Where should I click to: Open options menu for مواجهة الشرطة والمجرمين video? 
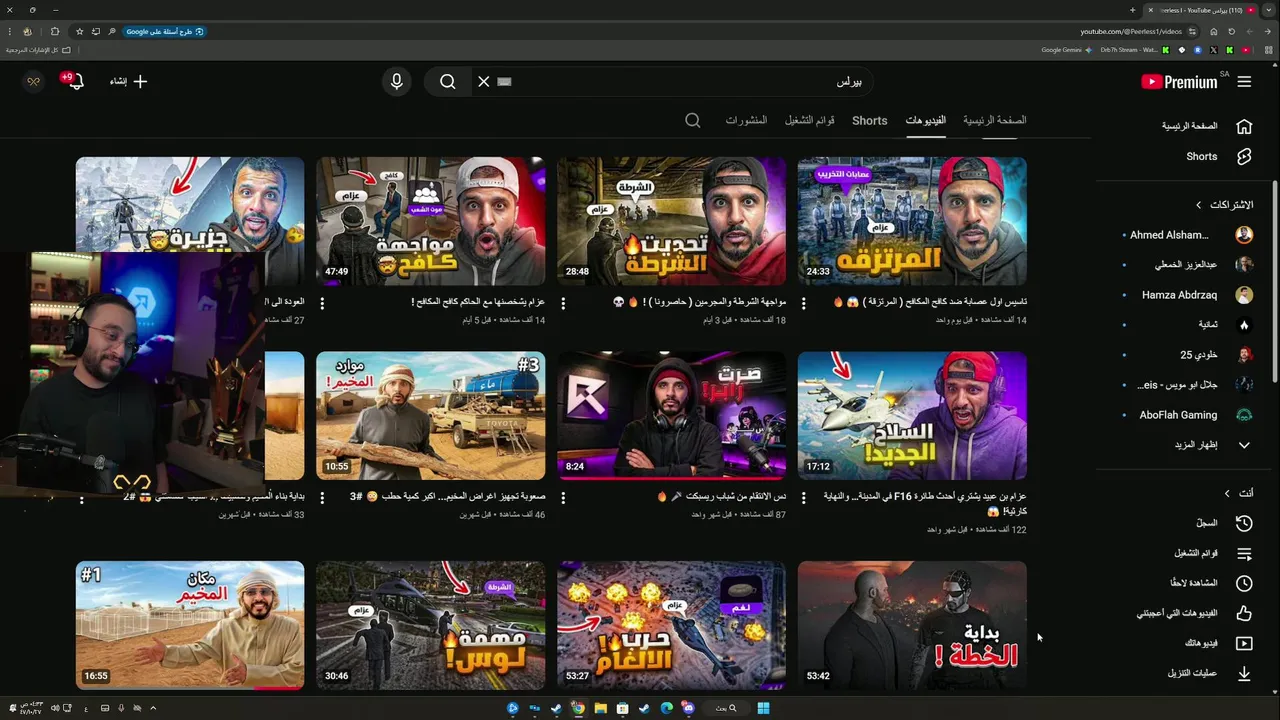563,302
